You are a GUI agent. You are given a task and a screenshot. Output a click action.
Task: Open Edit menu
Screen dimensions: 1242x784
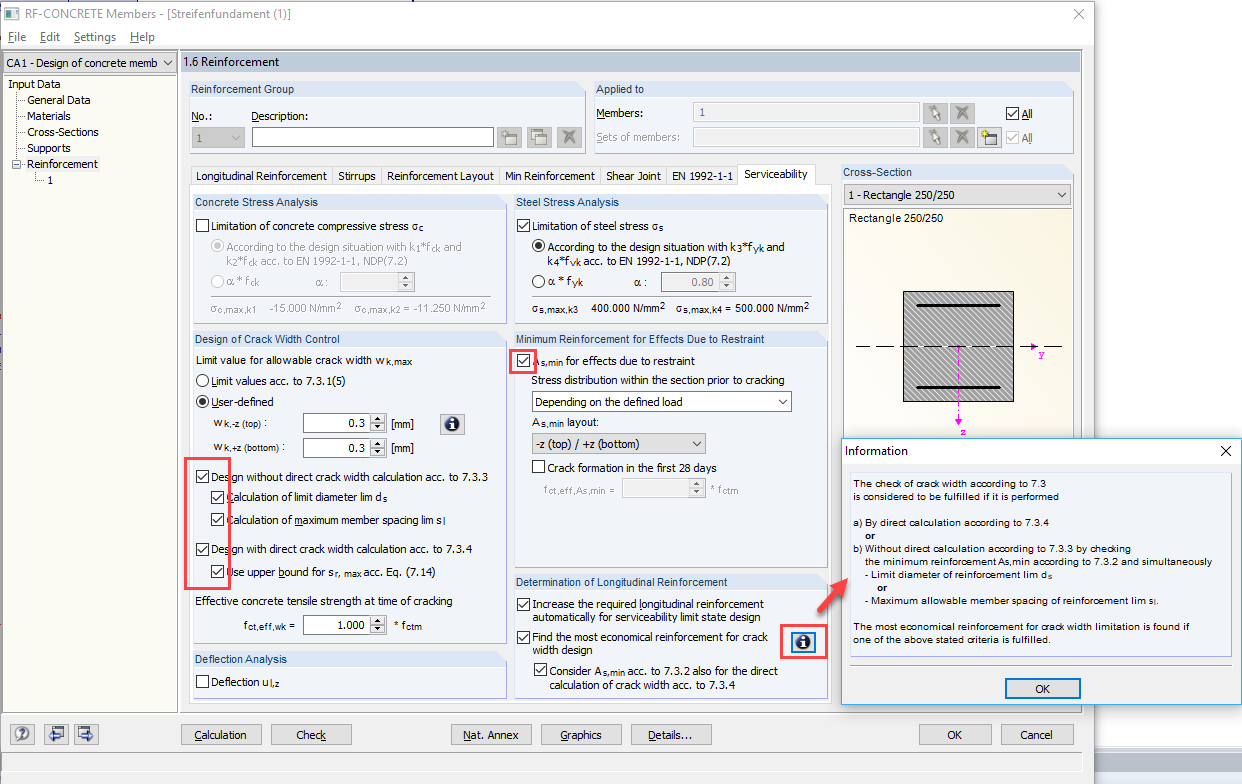pos(50,37)
